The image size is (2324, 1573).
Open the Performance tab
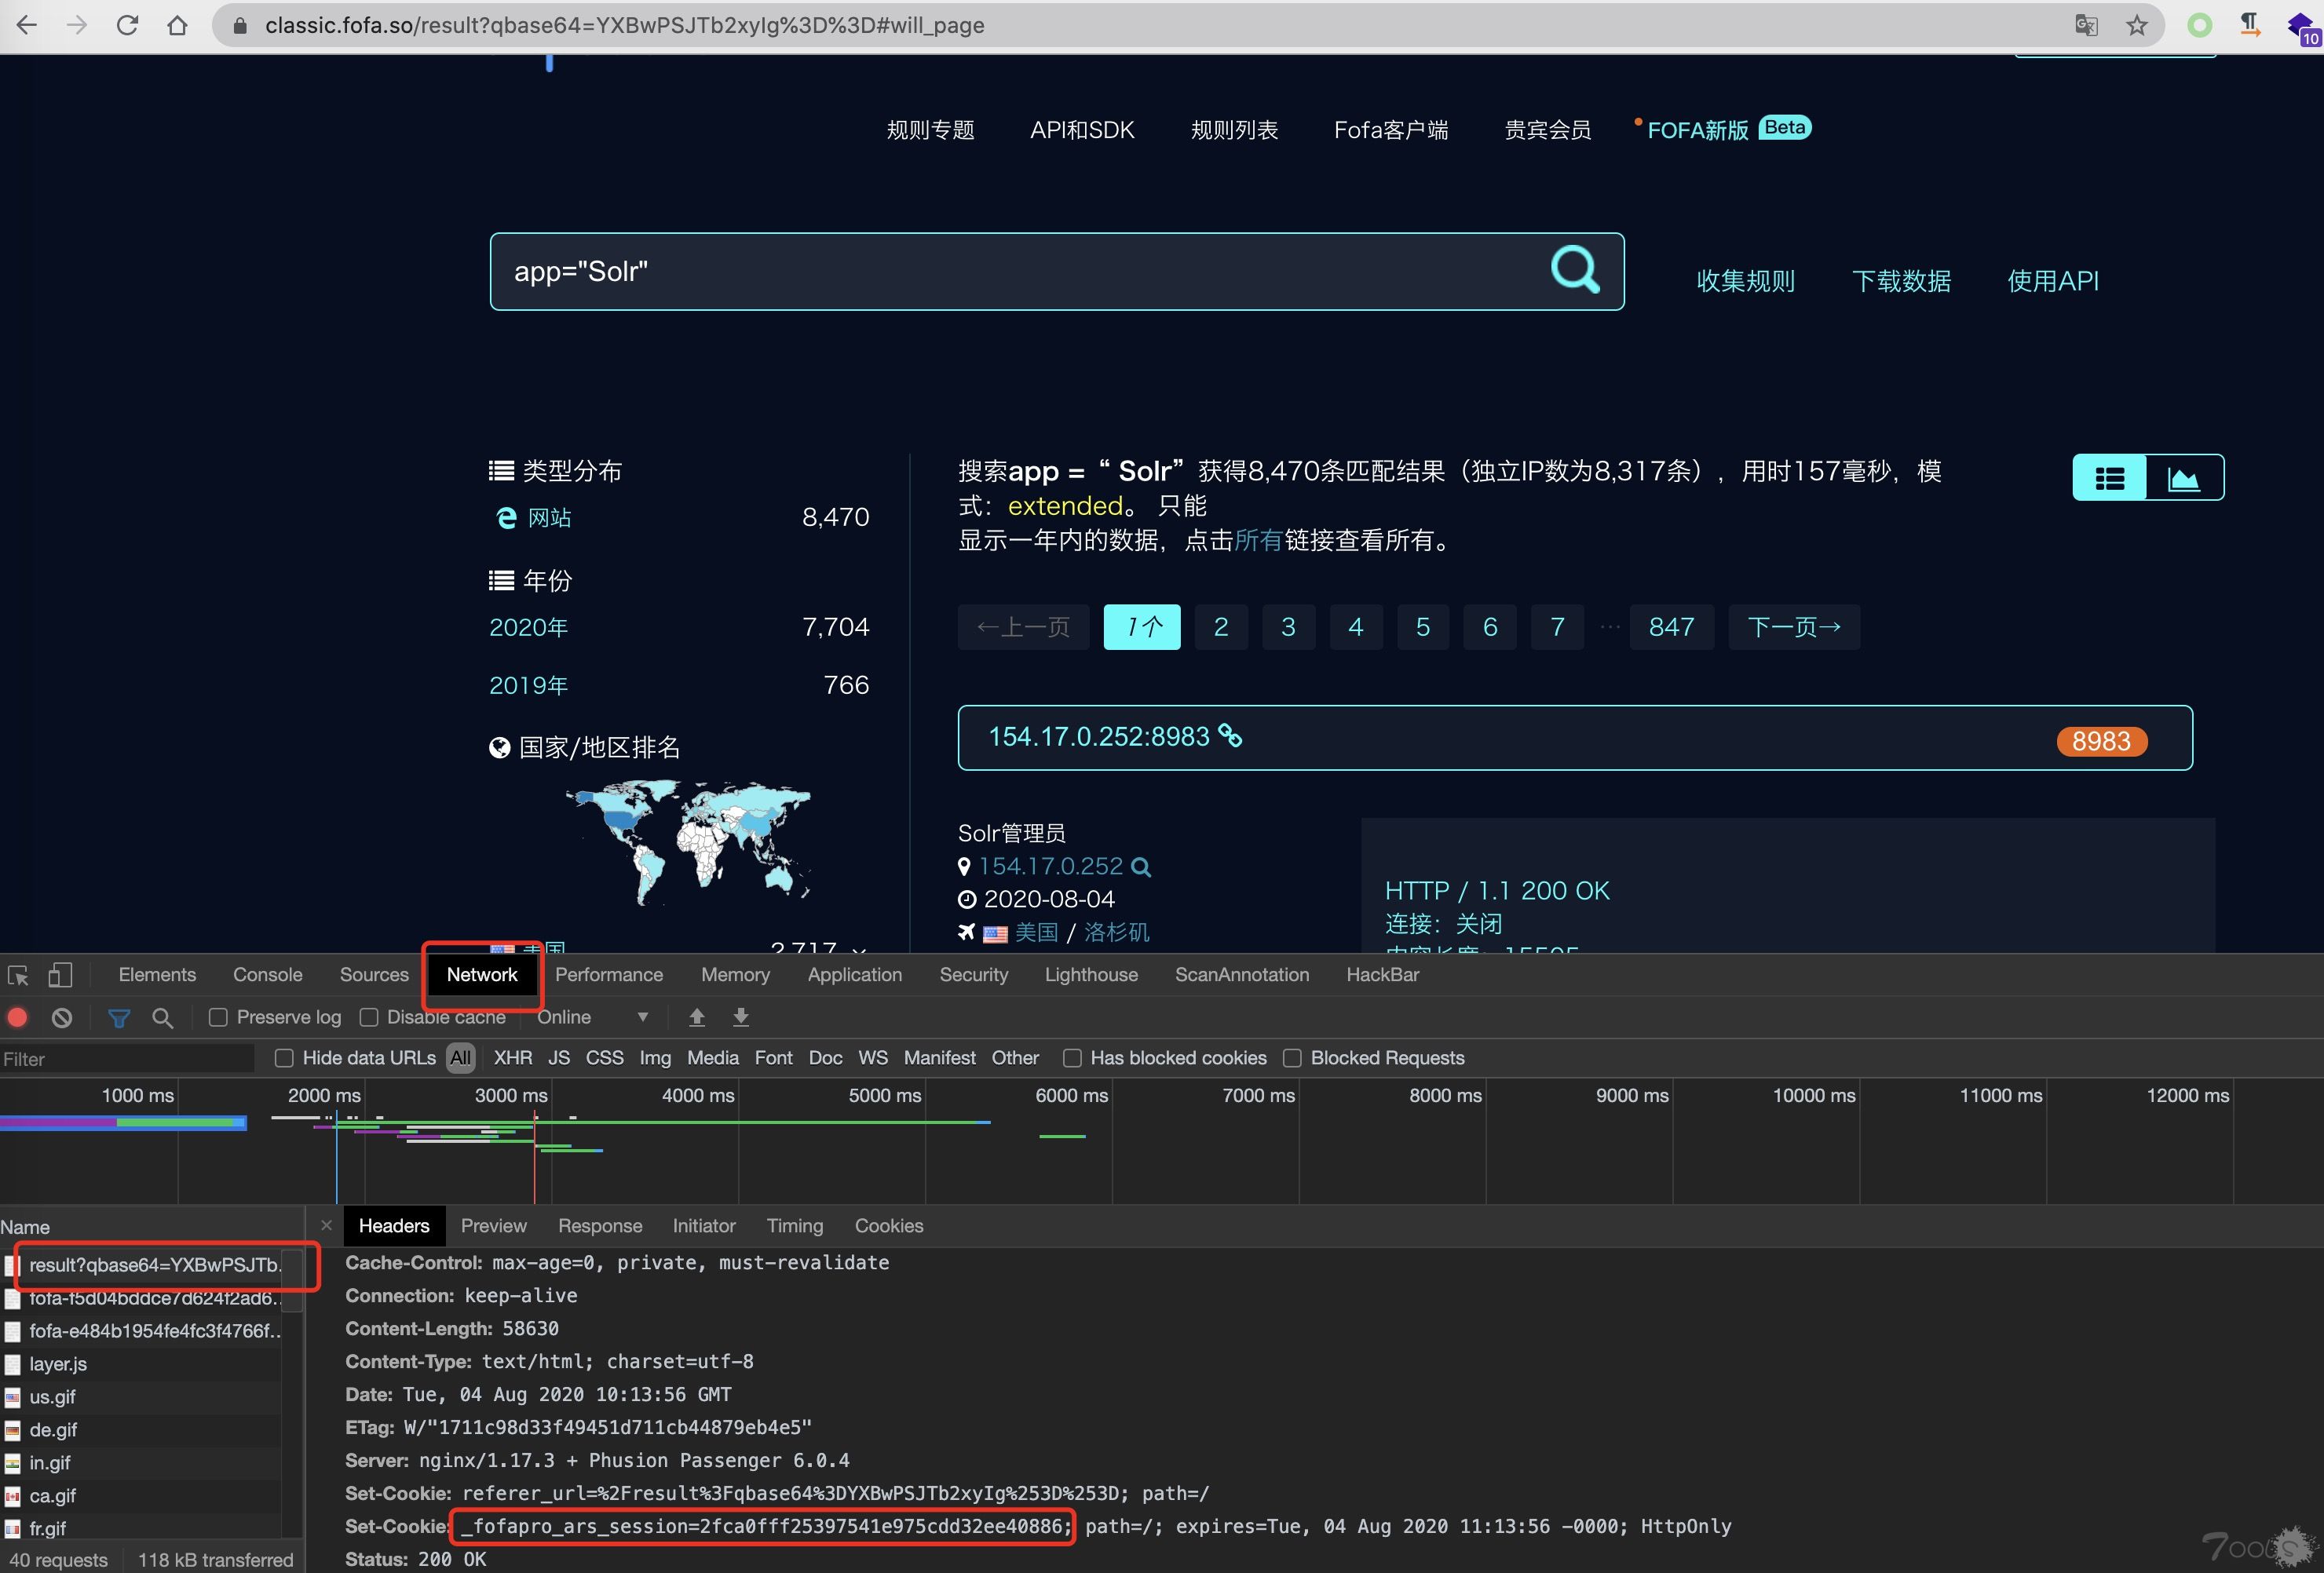(609, 975)
